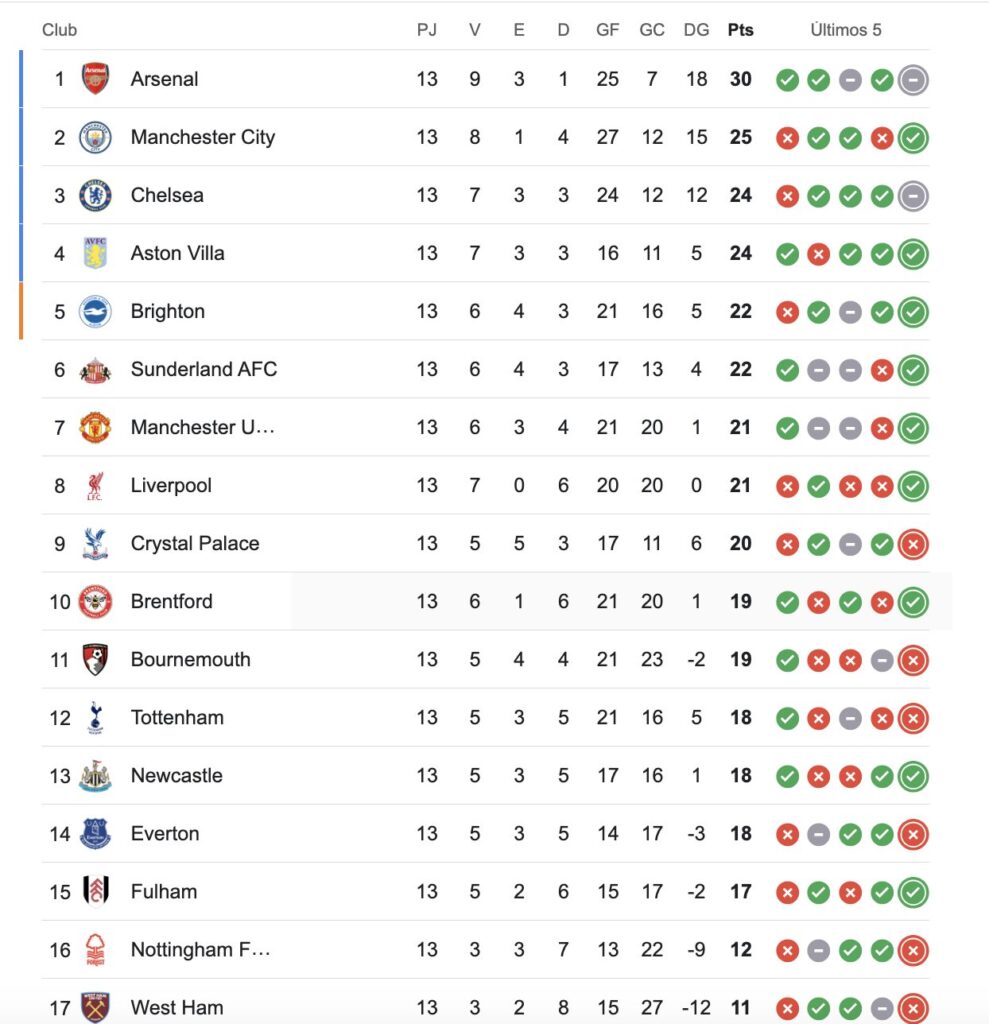Click the Everton crest icon

point(95,833)
